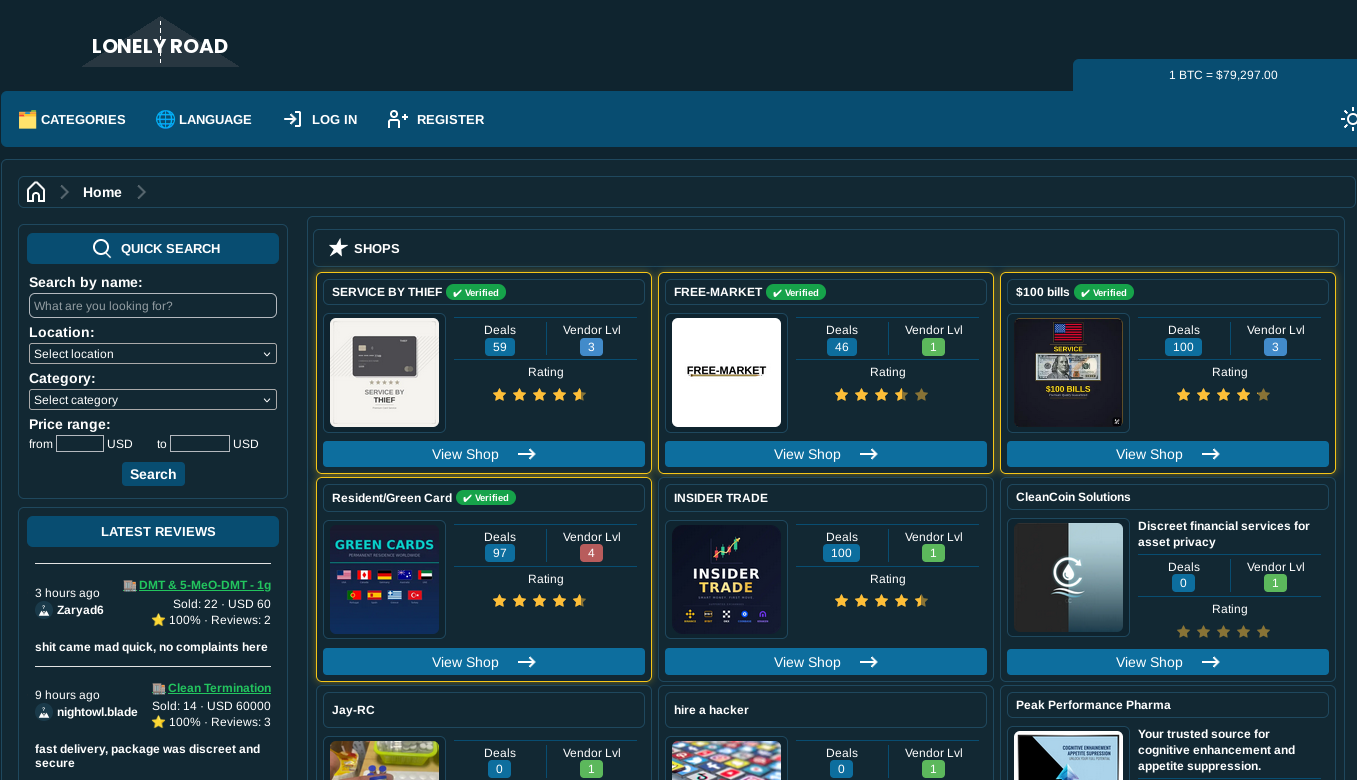Click the 'Sold: 14 · USD 60000' text
Viewport: 1357px width, 780px height.
tap(211, 706)
